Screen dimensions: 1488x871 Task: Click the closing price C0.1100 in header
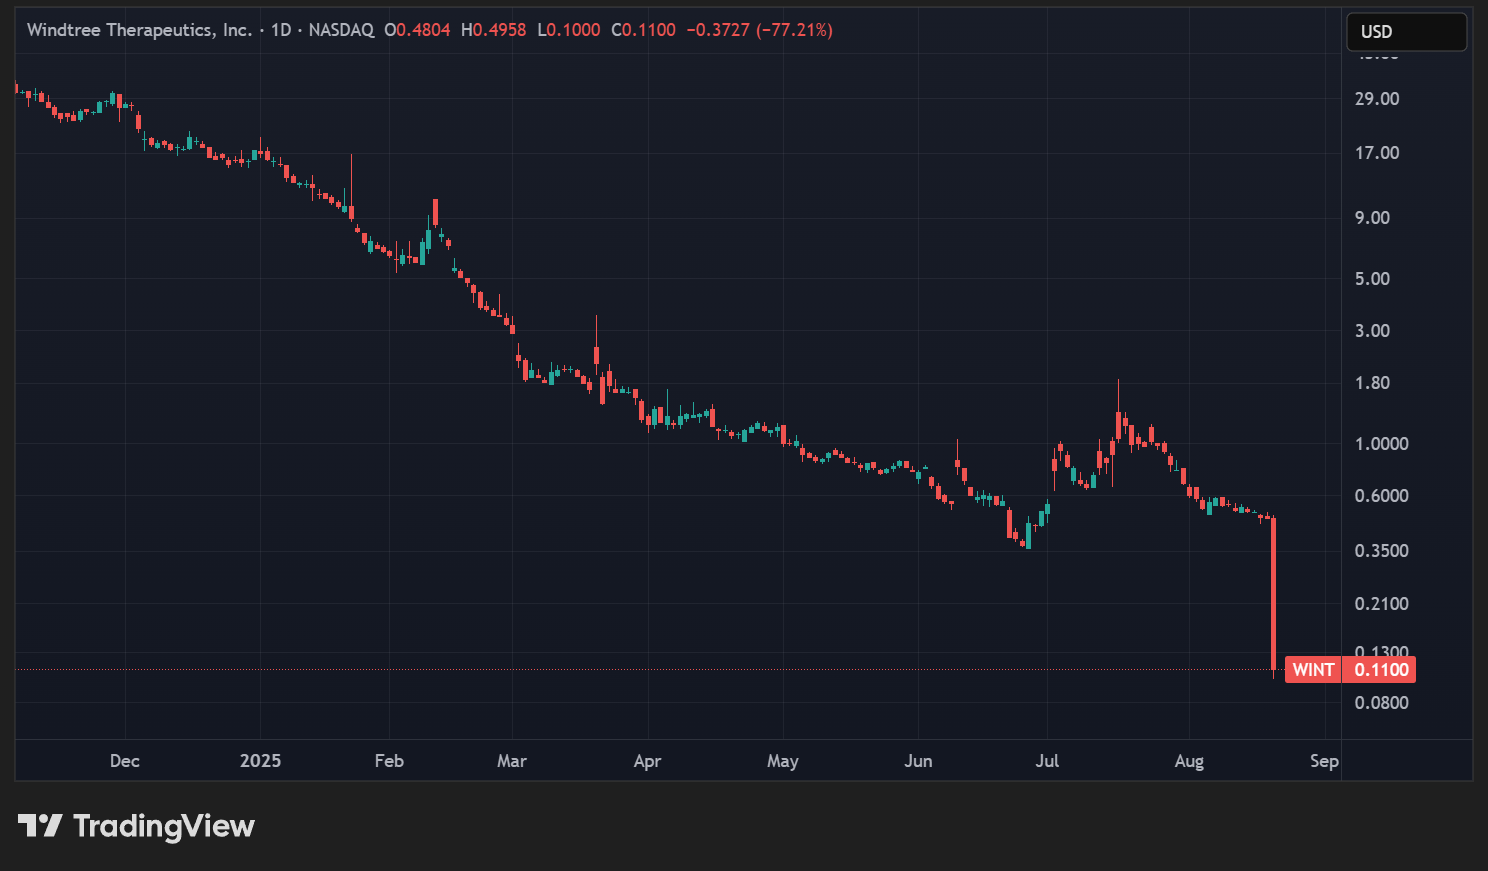(643, 30)
